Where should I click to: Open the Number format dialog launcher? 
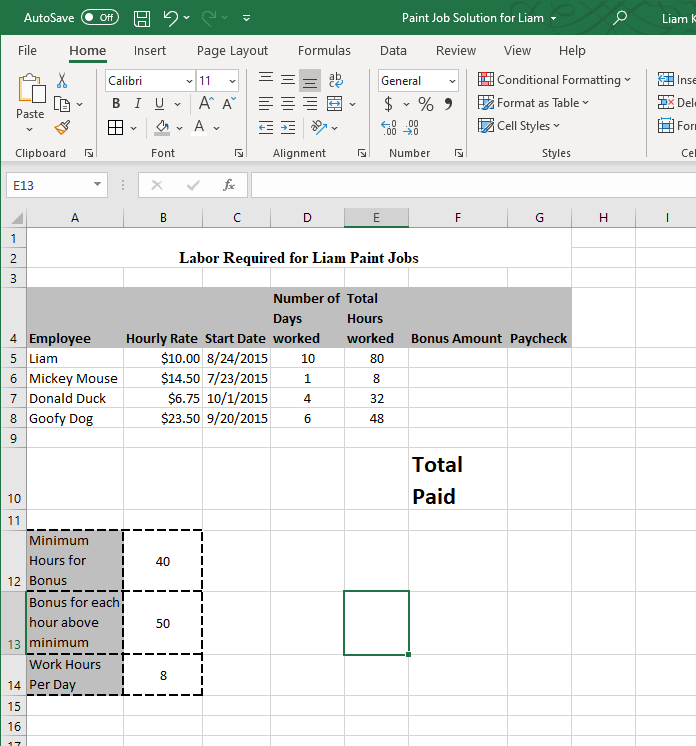(459, 153)
